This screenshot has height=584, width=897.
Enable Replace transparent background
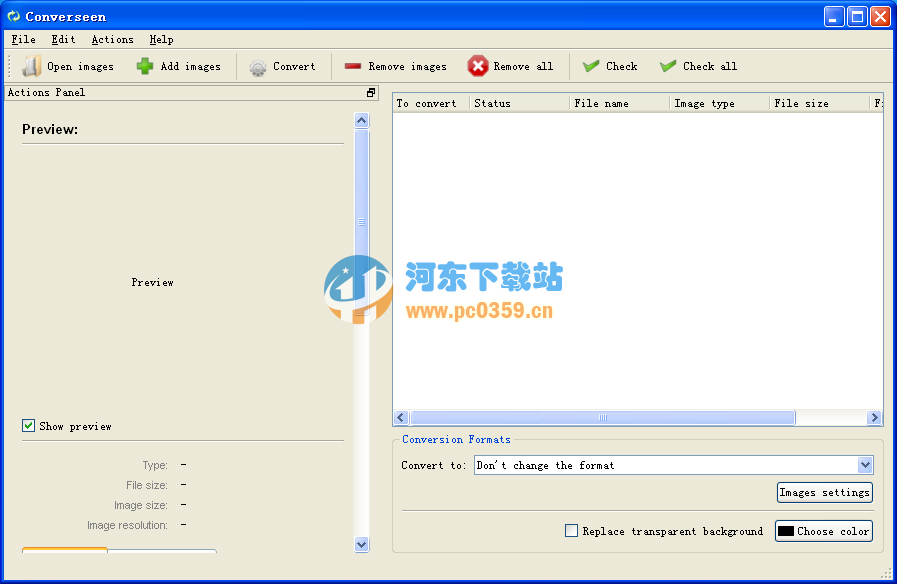(x=571, y=531)
